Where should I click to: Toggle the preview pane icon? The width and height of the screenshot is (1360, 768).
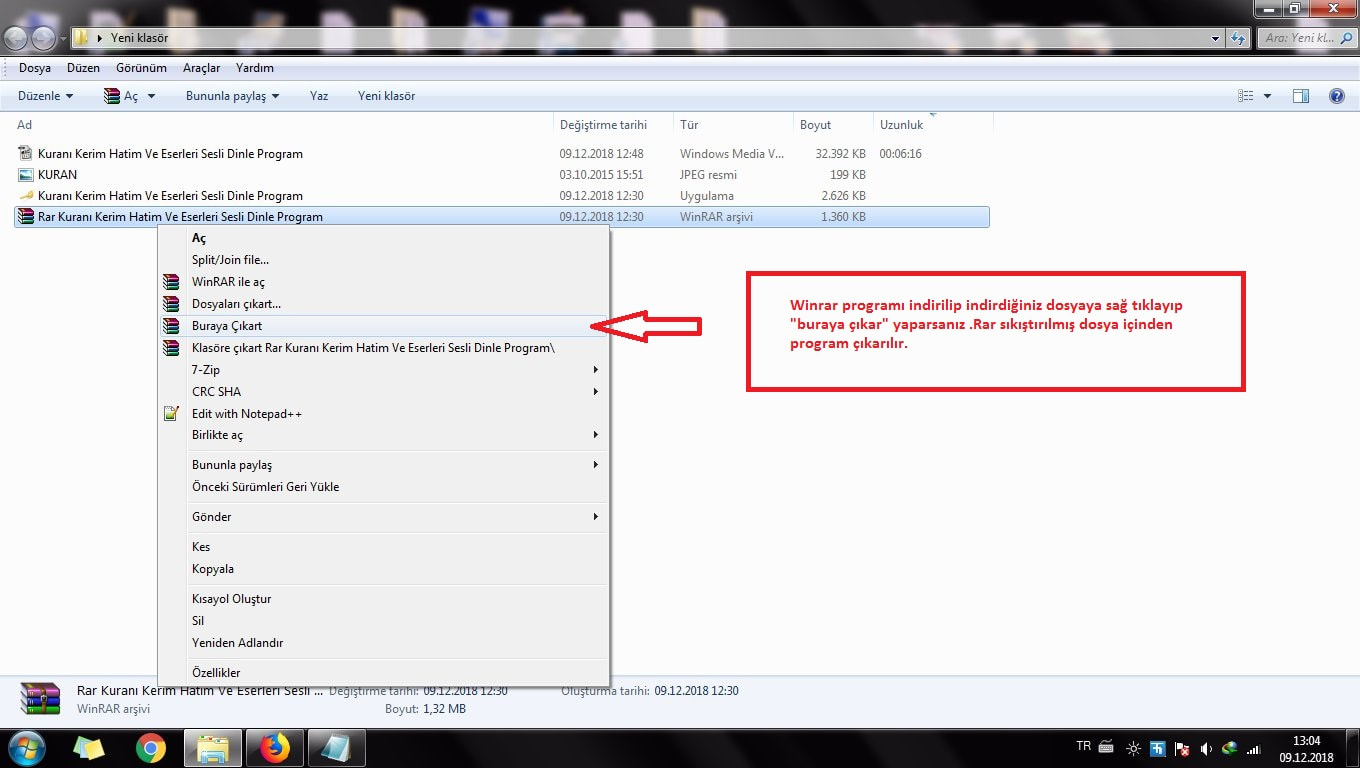coord(1300,96)
